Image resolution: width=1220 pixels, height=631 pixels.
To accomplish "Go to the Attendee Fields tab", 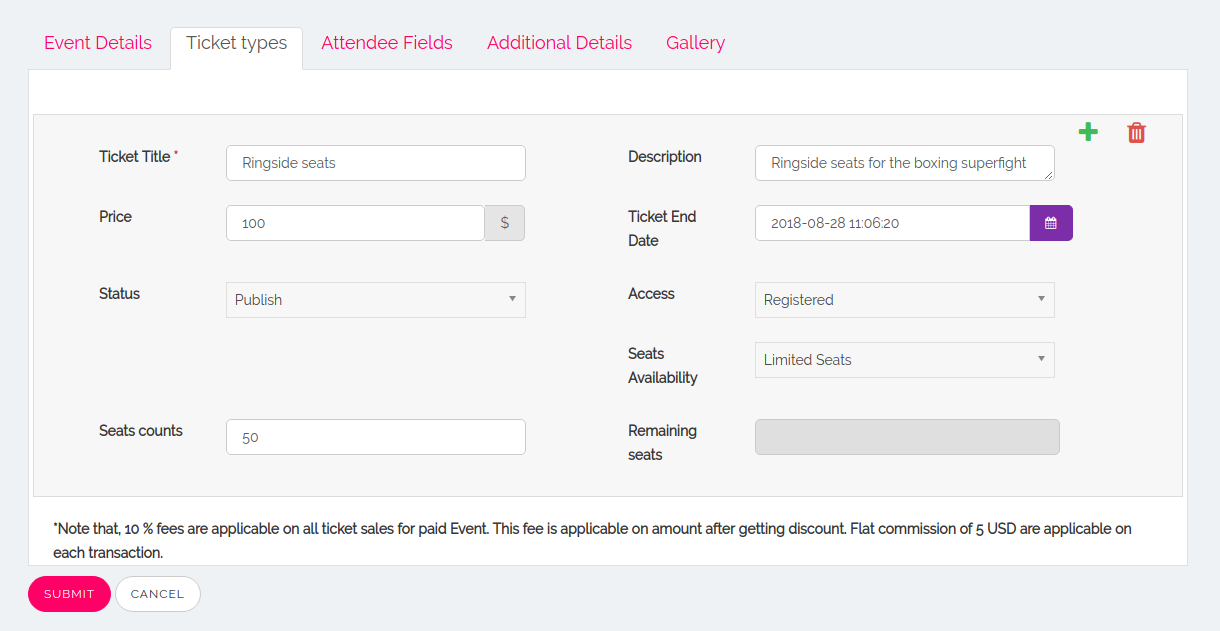I will pyautogui.click(x=387, y=43).
